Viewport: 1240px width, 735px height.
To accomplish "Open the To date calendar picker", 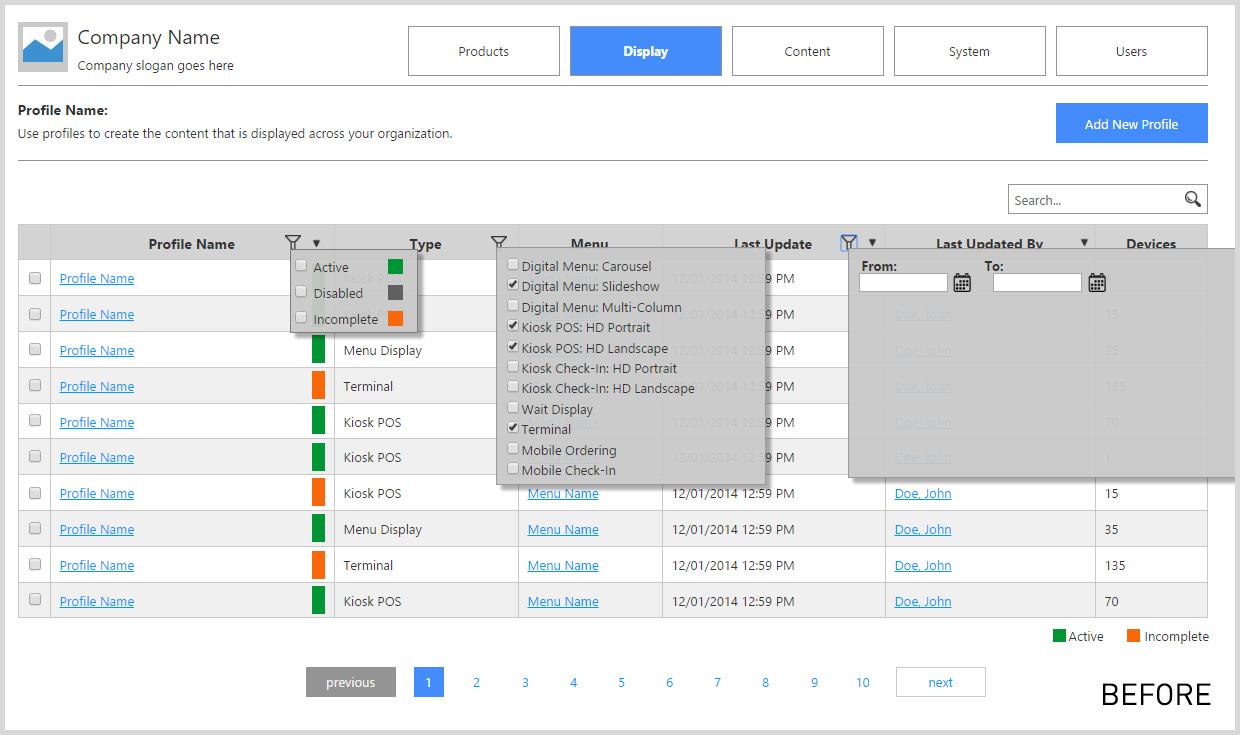I will coord(1097,283).
